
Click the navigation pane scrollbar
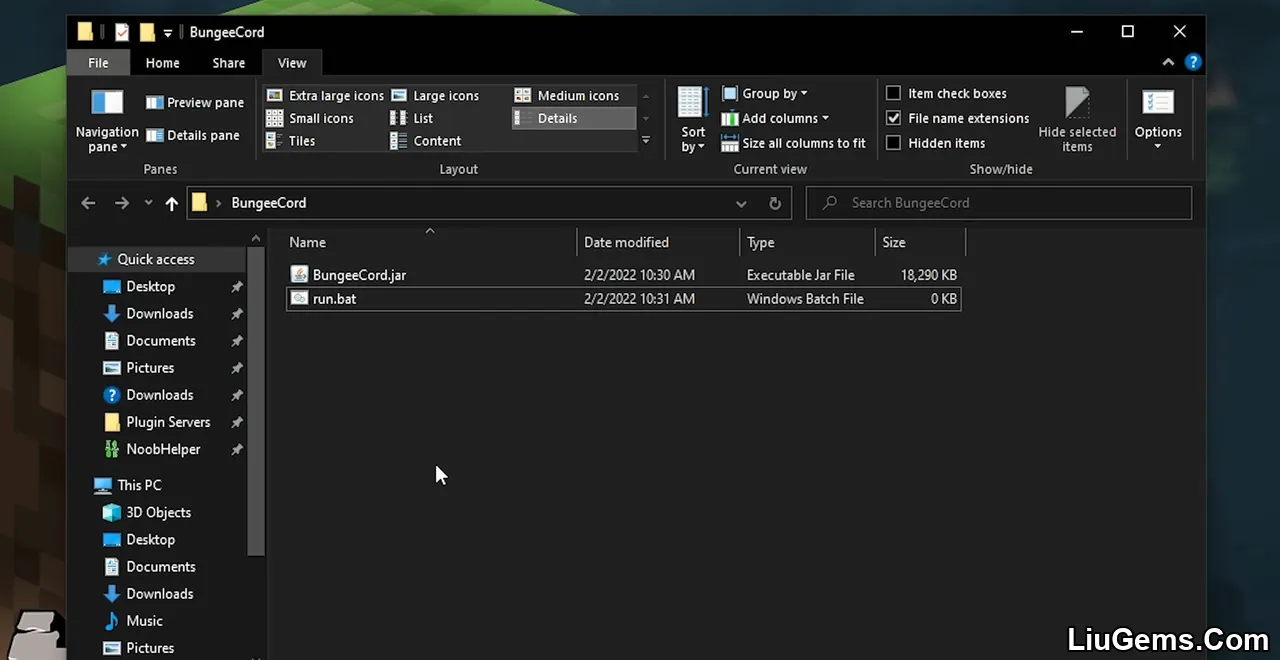pyautogui.click(x=256, y=400)
